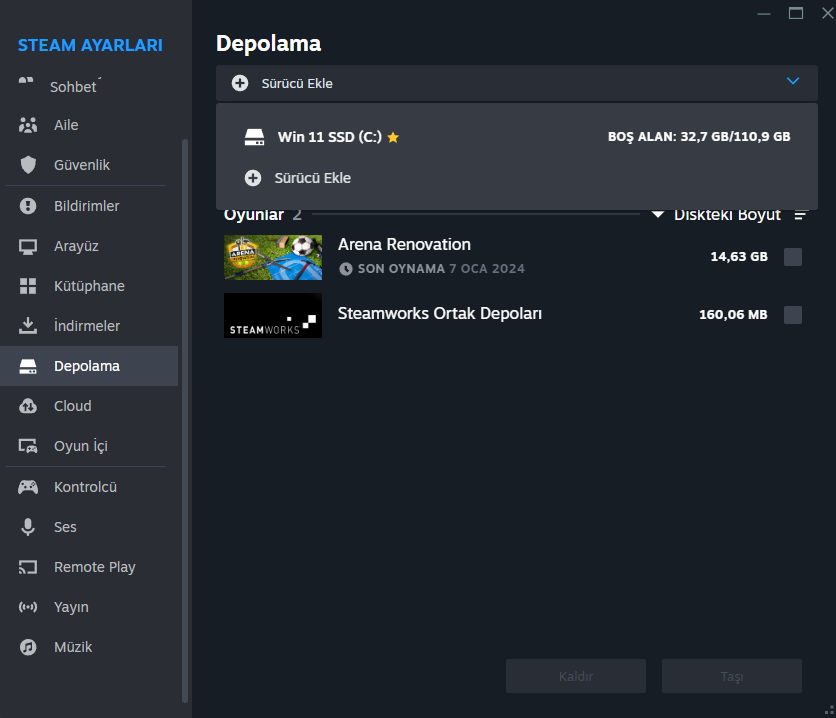
Task: Check the Arena Renovation checkbox
Action: [793, 257]
